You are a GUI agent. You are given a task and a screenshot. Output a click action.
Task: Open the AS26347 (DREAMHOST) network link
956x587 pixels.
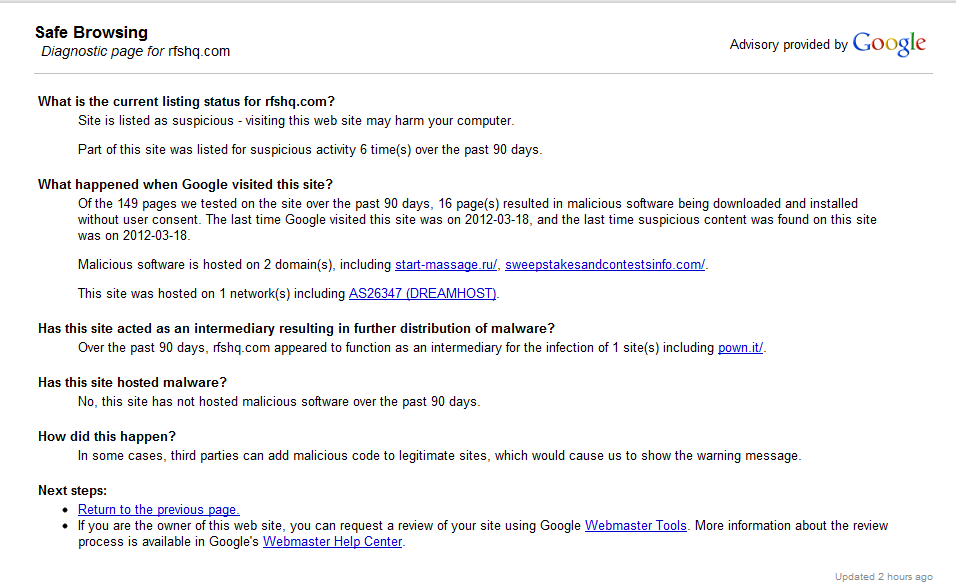[422, 294]
